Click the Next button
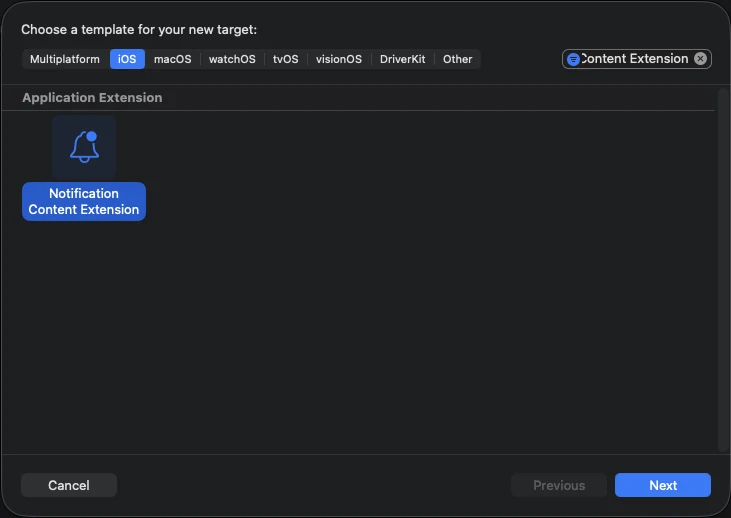This screenshot has height=518, width=731. (662, 485)
